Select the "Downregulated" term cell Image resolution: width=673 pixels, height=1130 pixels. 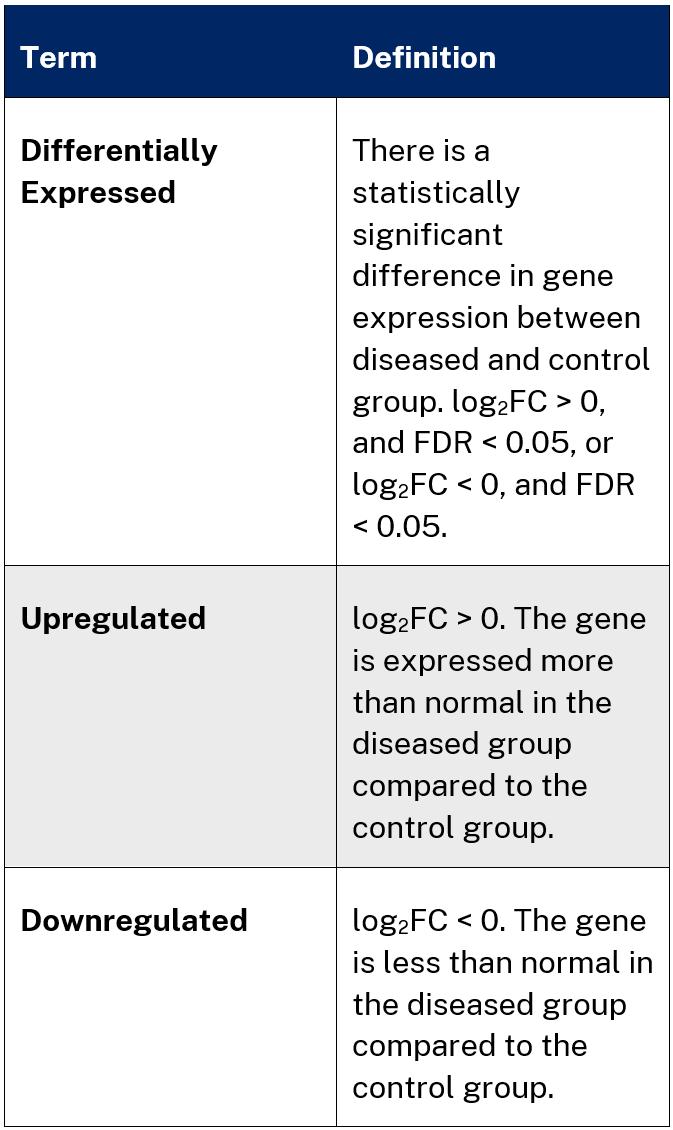pos(133,921)
